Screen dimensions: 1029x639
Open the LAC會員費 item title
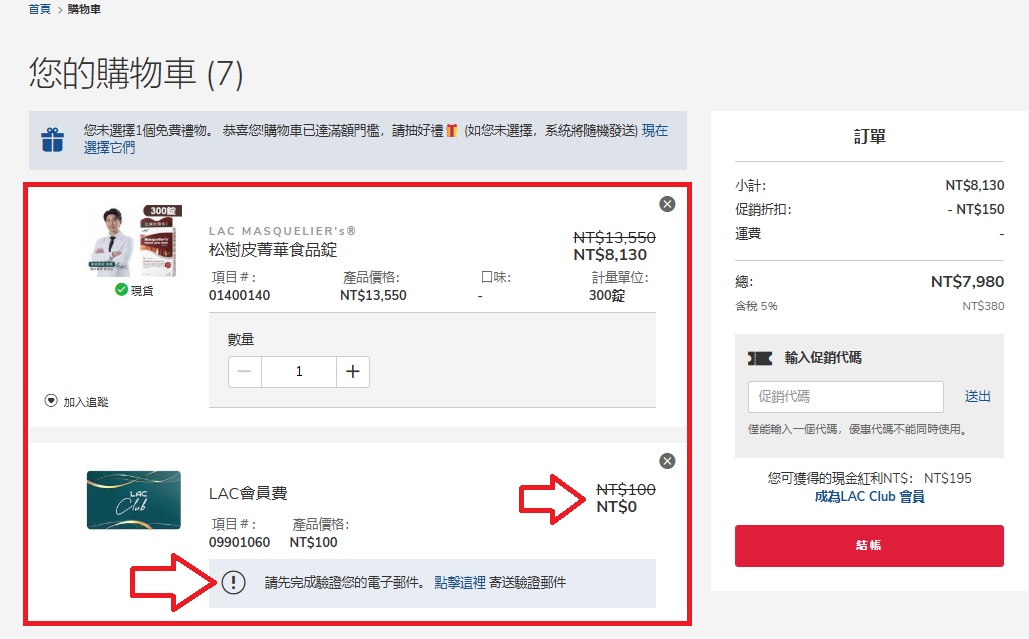tap(248, 493)
